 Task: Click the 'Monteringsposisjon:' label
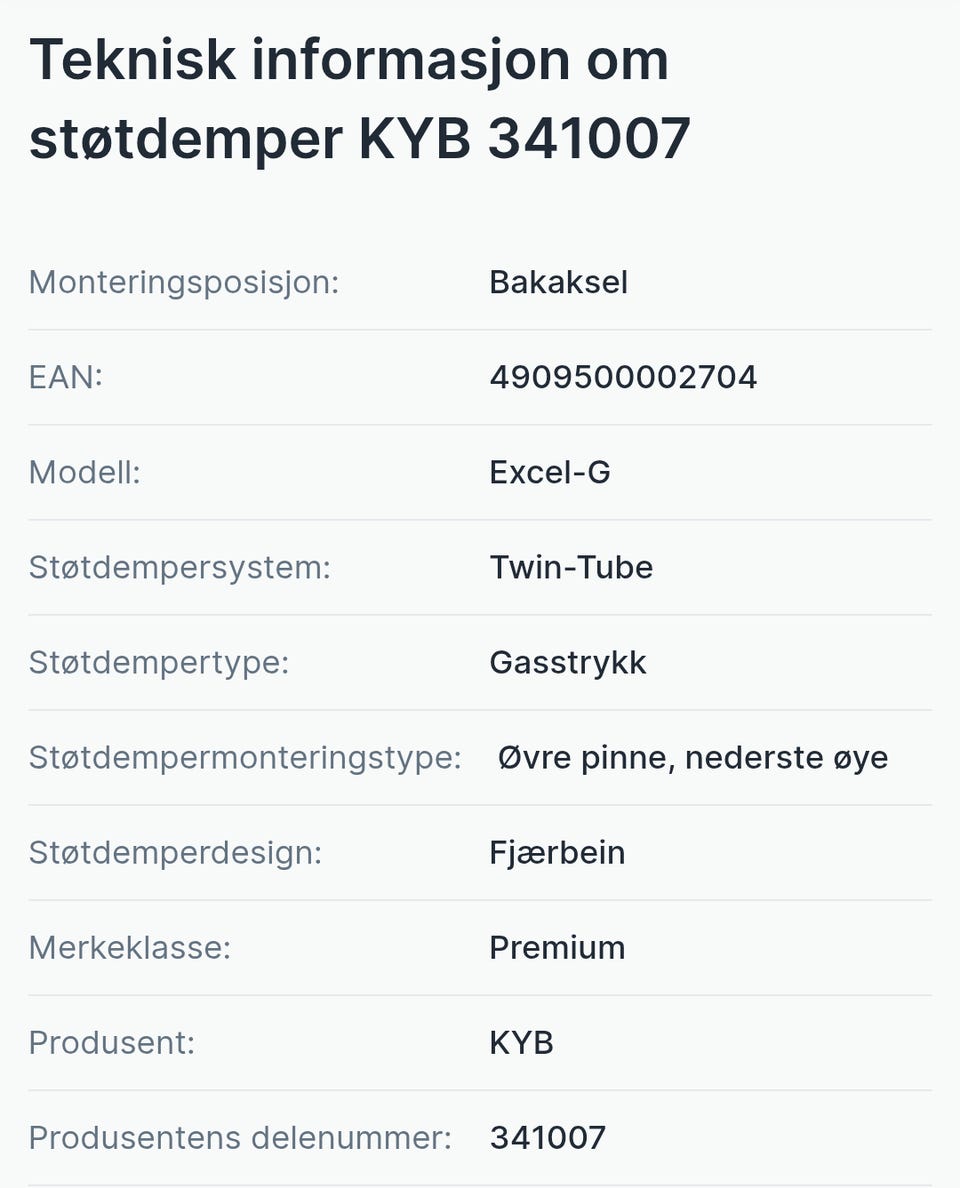coord(184,282)
